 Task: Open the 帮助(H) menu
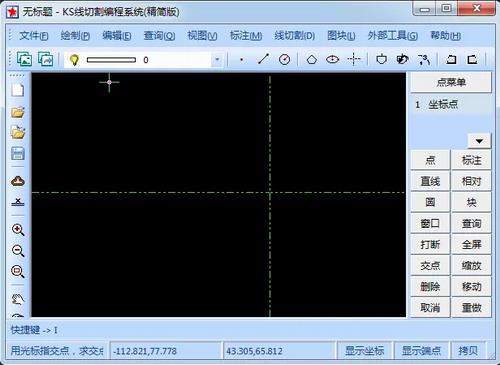pos(445,35)
